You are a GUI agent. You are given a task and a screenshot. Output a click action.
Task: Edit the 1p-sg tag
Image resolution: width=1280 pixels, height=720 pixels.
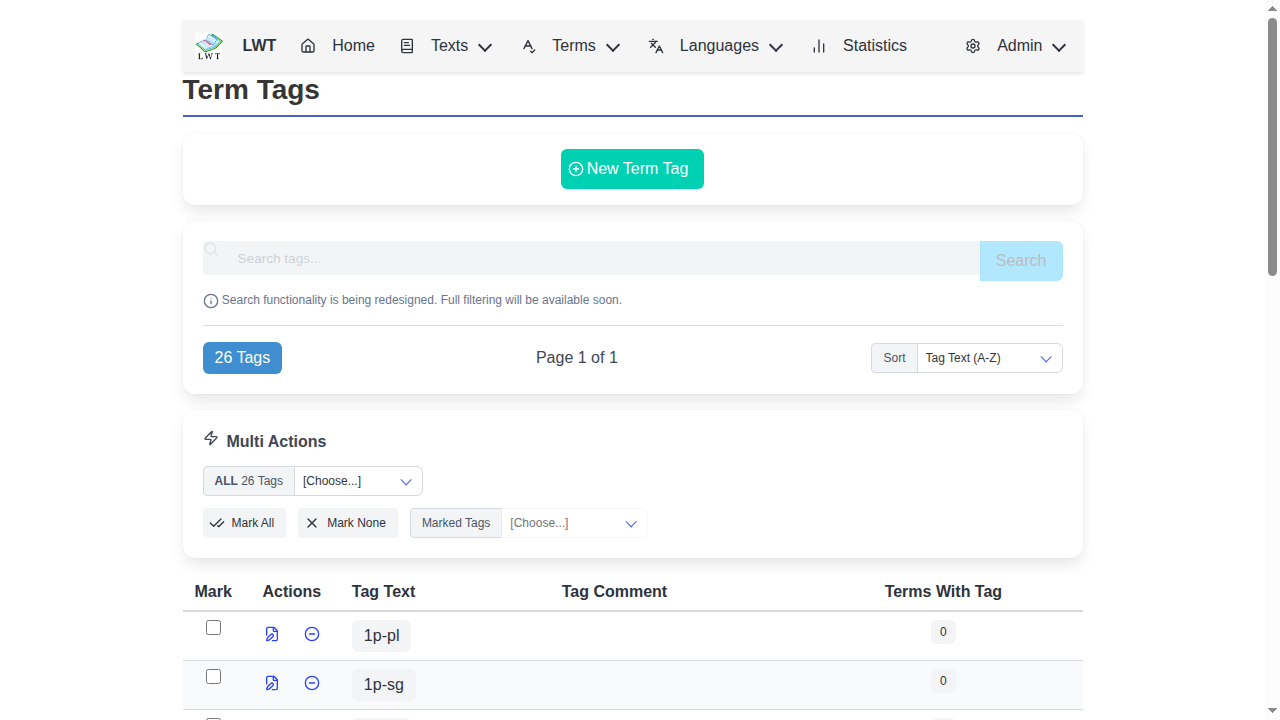272,683
